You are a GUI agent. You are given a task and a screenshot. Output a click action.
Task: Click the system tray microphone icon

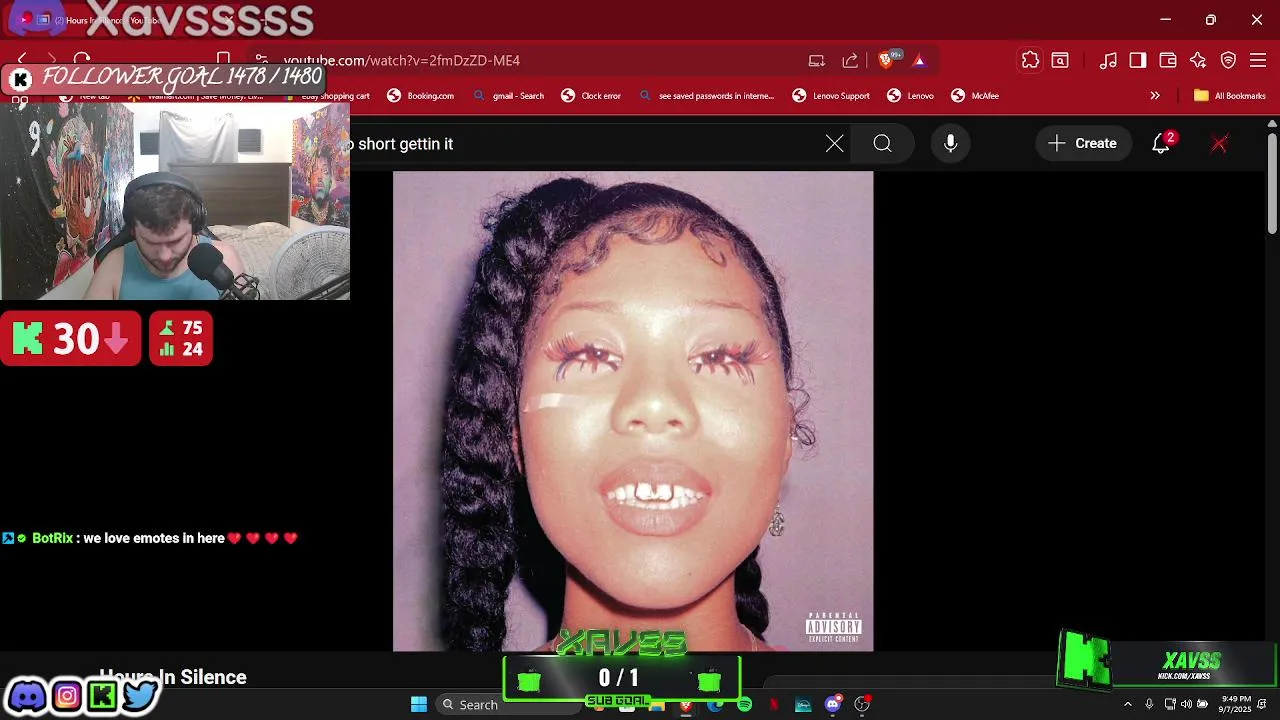1149,705
